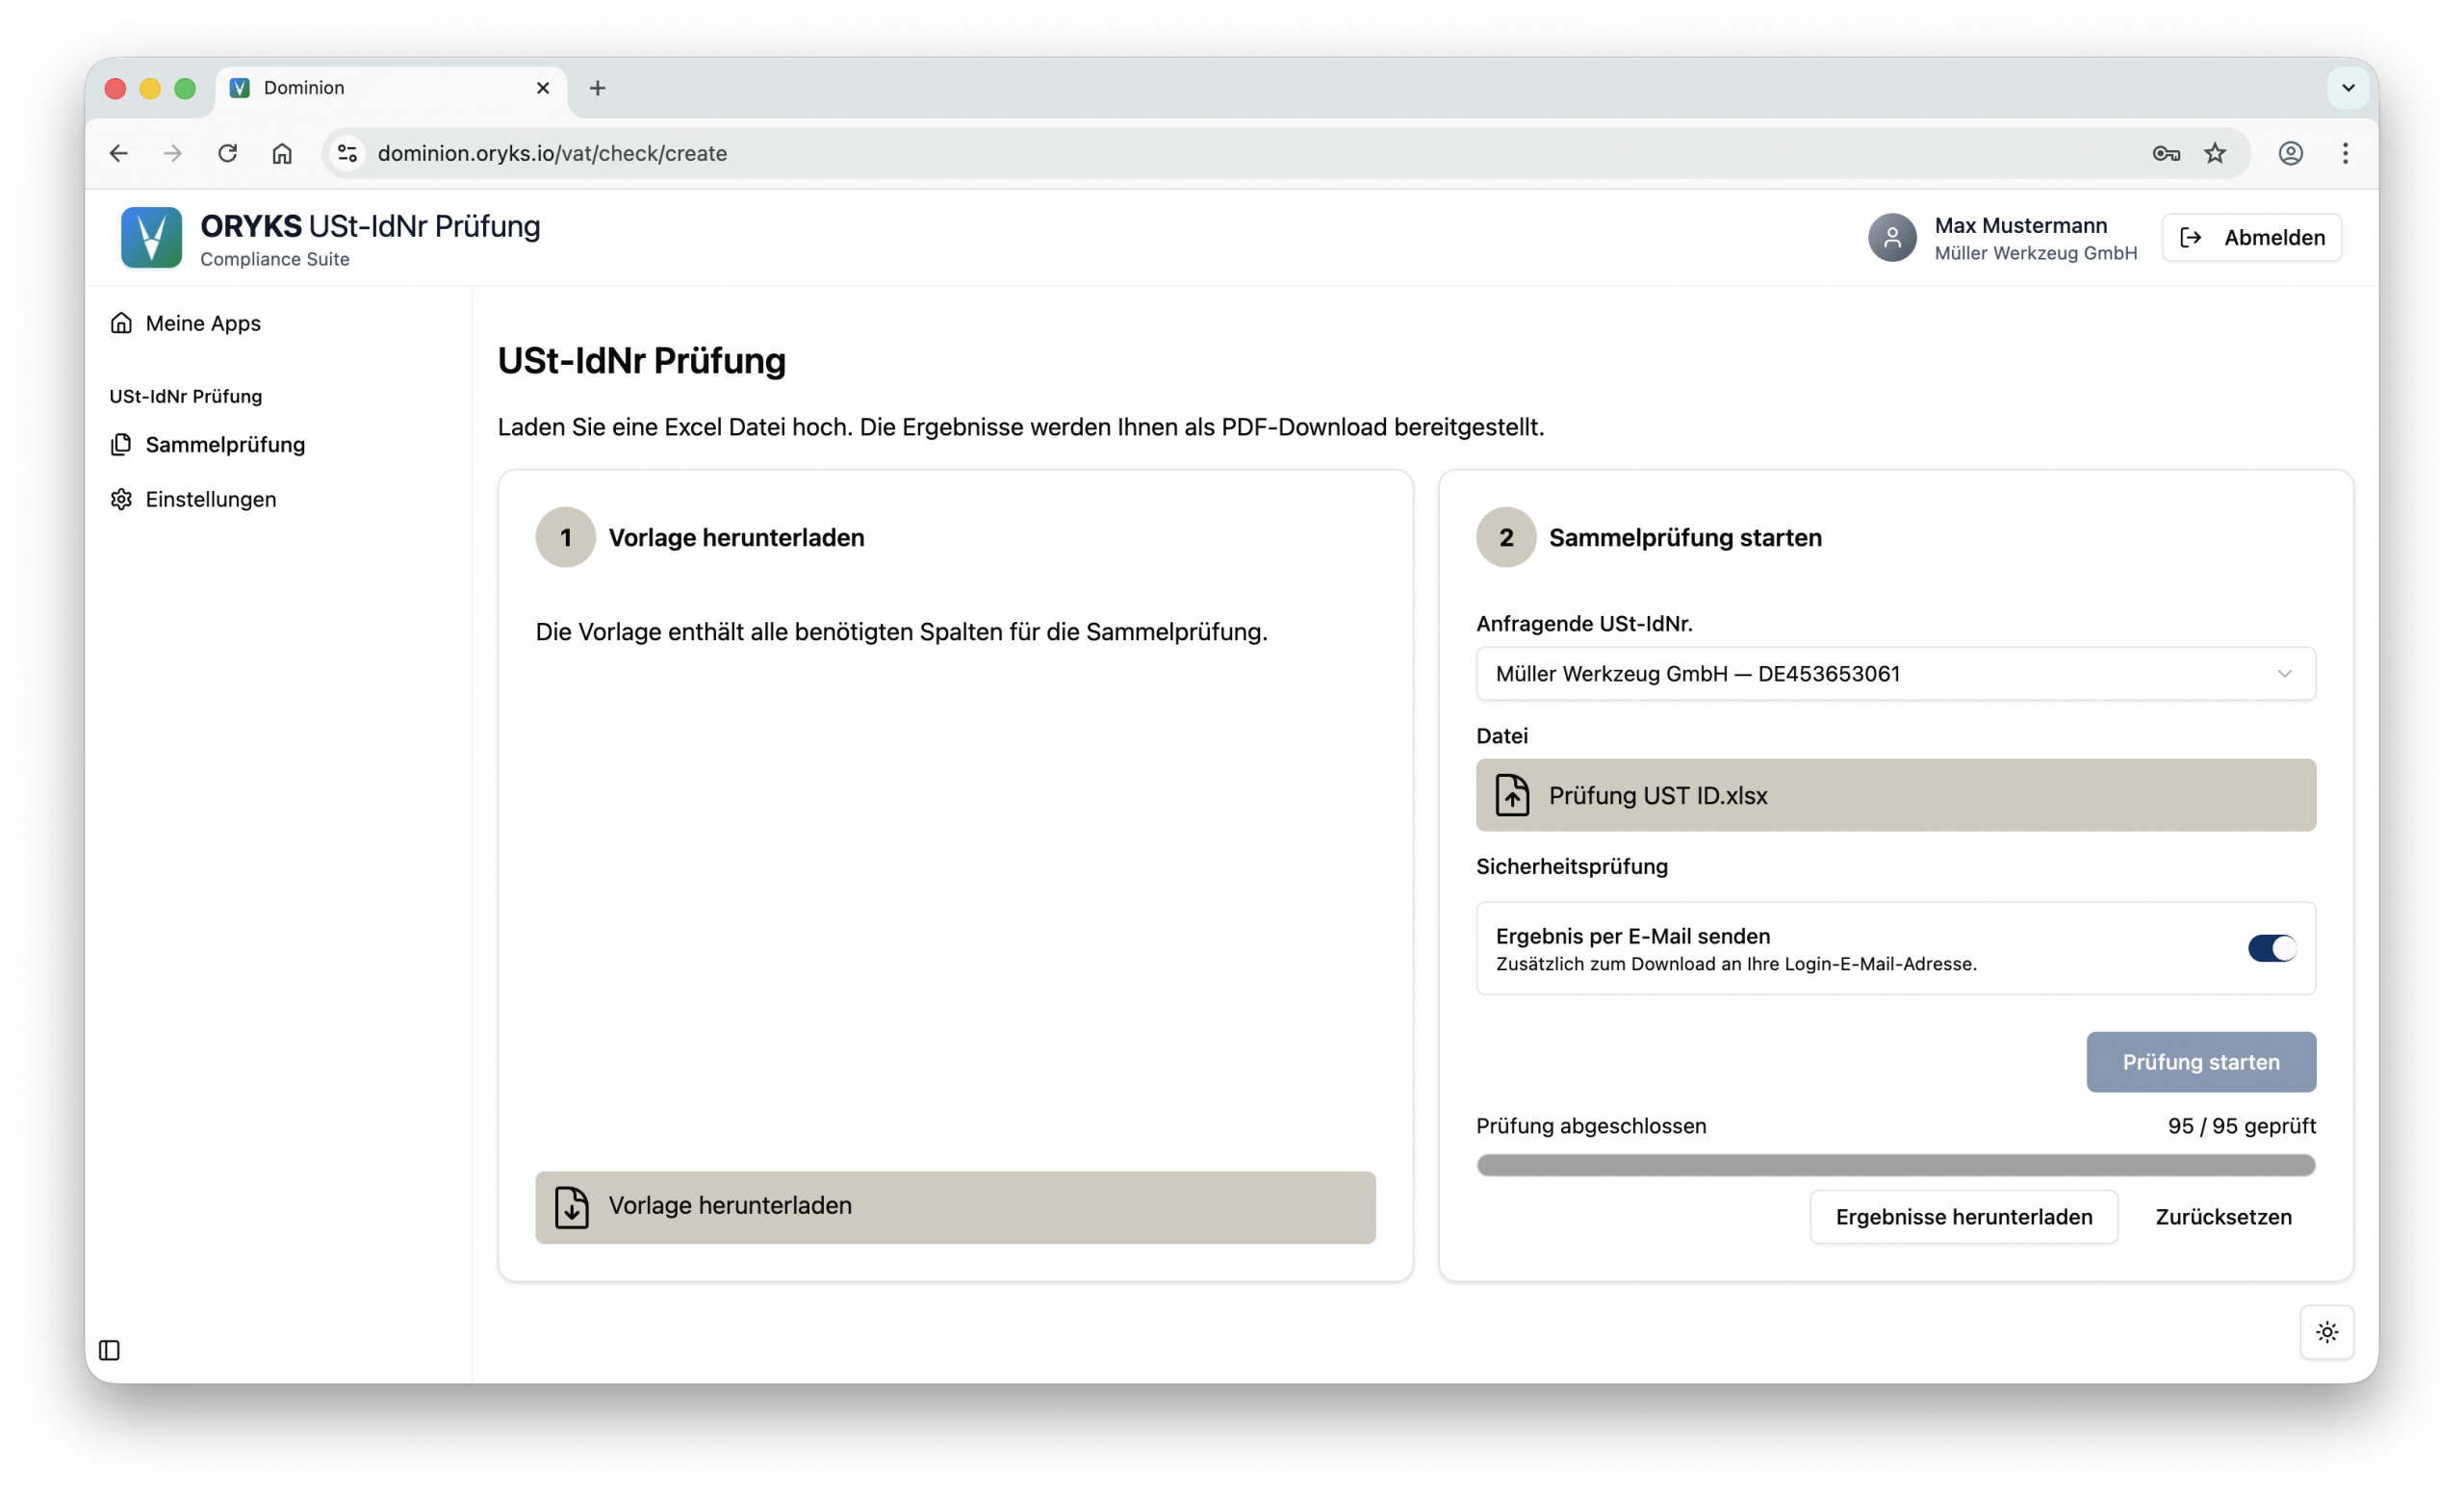Toggle sidebar collapse icon at bottom left

pyautogui.click(x=110, y=1350)
